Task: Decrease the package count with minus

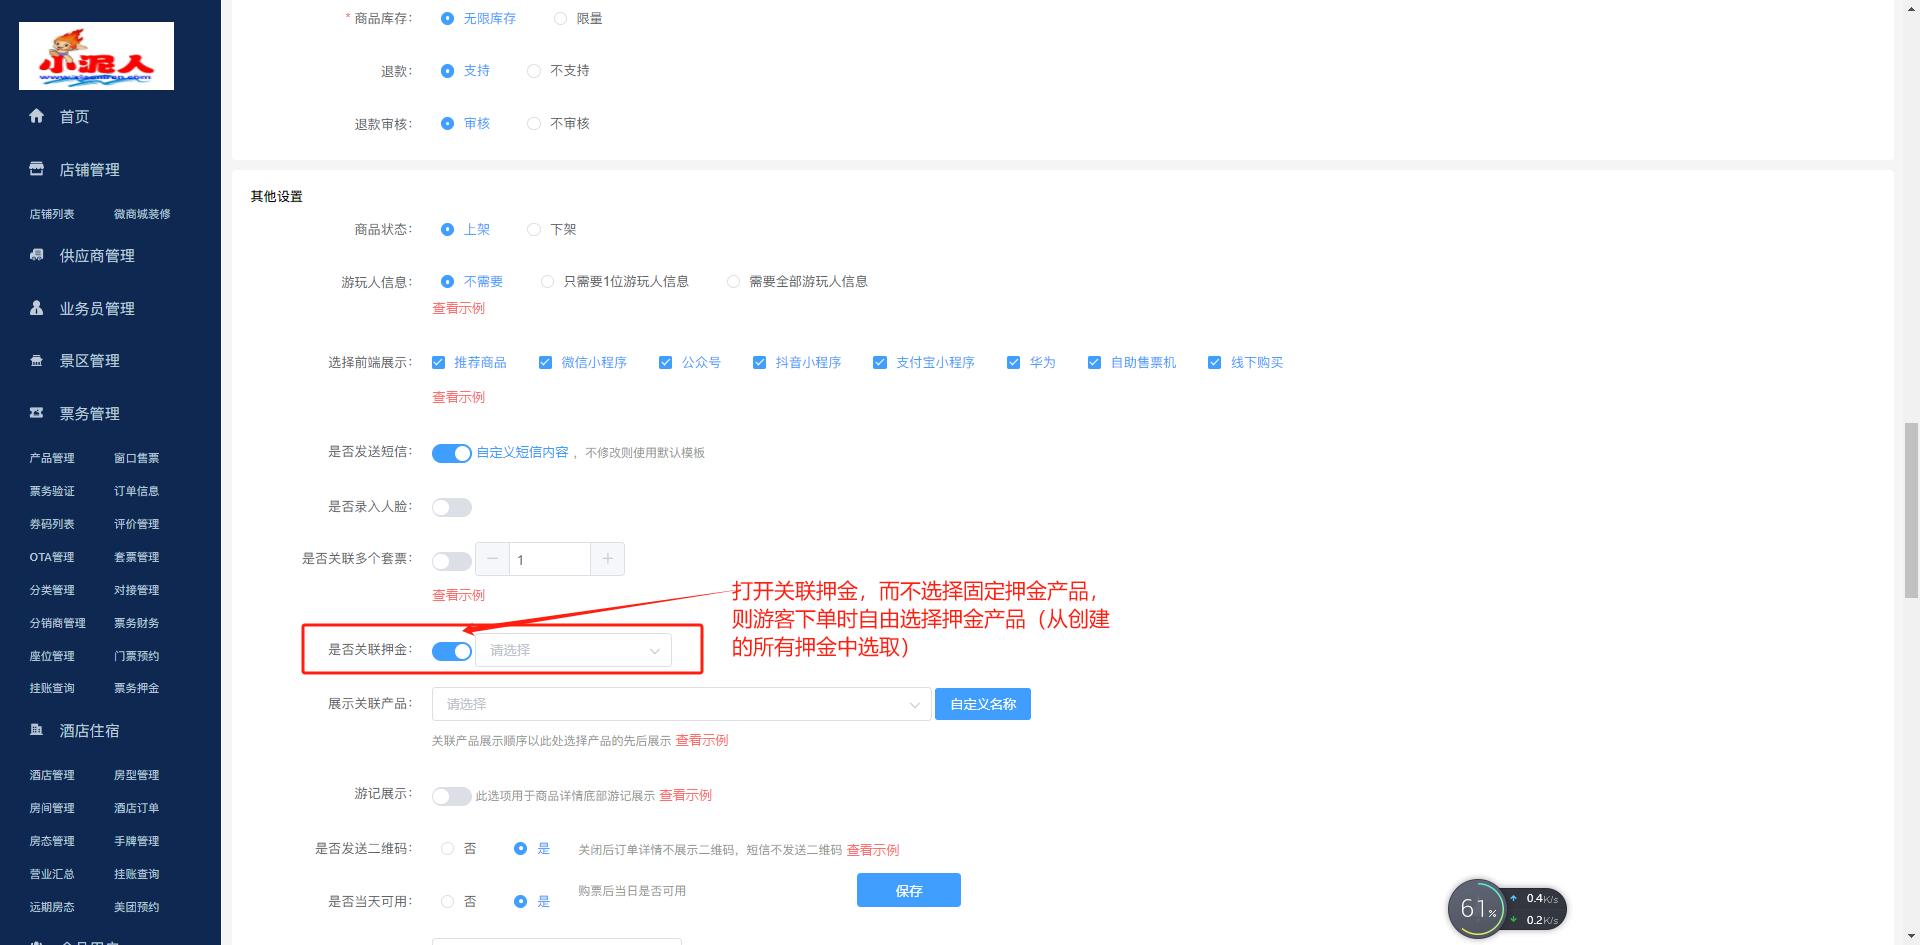Action: pyautogui.click(x=492, y=559)
